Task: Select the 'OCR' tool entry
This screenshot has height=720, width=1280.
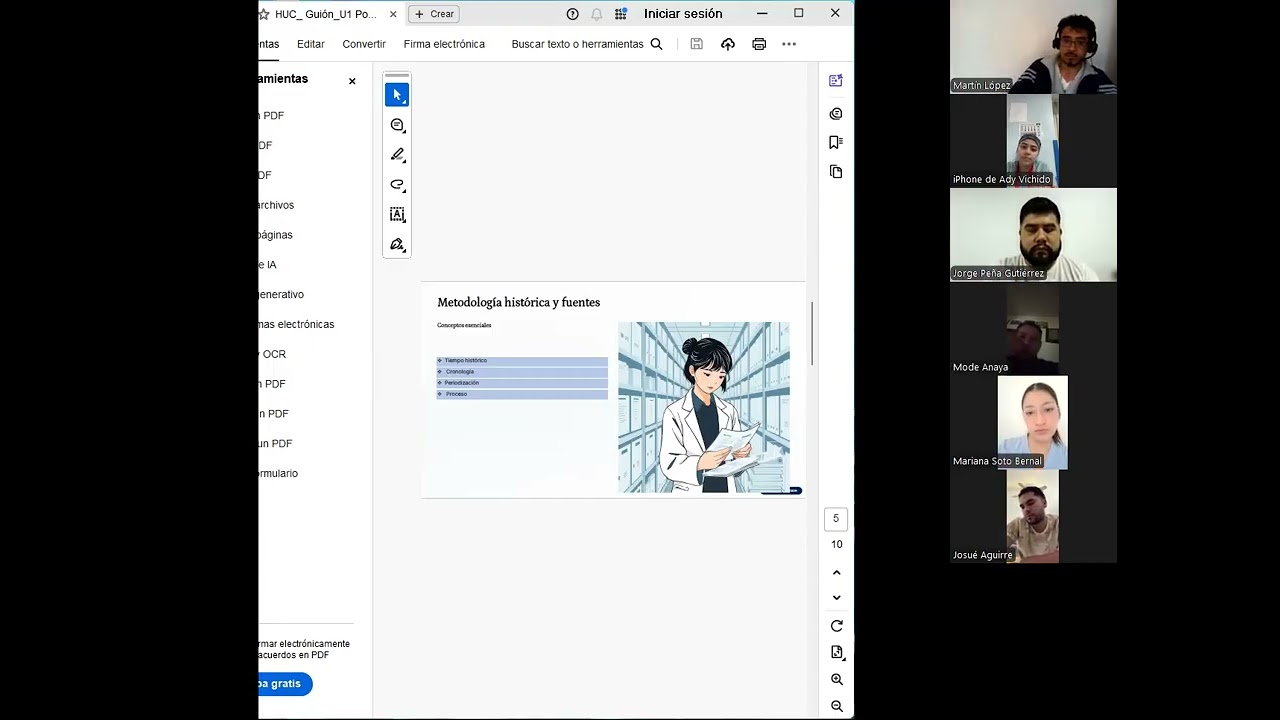Action: pyautogui.click(x=272, y=354)
